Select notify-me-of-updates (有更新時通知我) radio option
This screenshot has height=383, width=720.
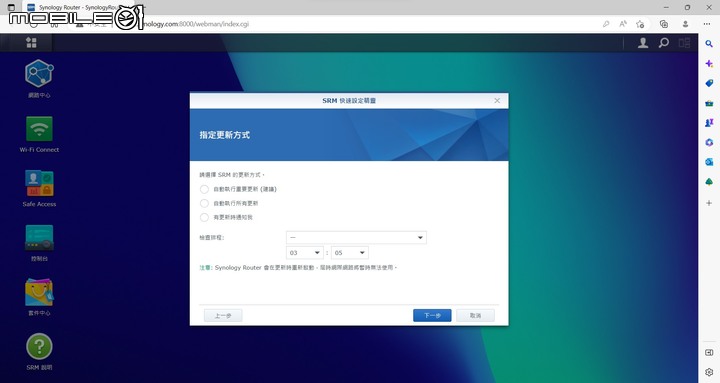pyautogui.click(x=204, y=217)
